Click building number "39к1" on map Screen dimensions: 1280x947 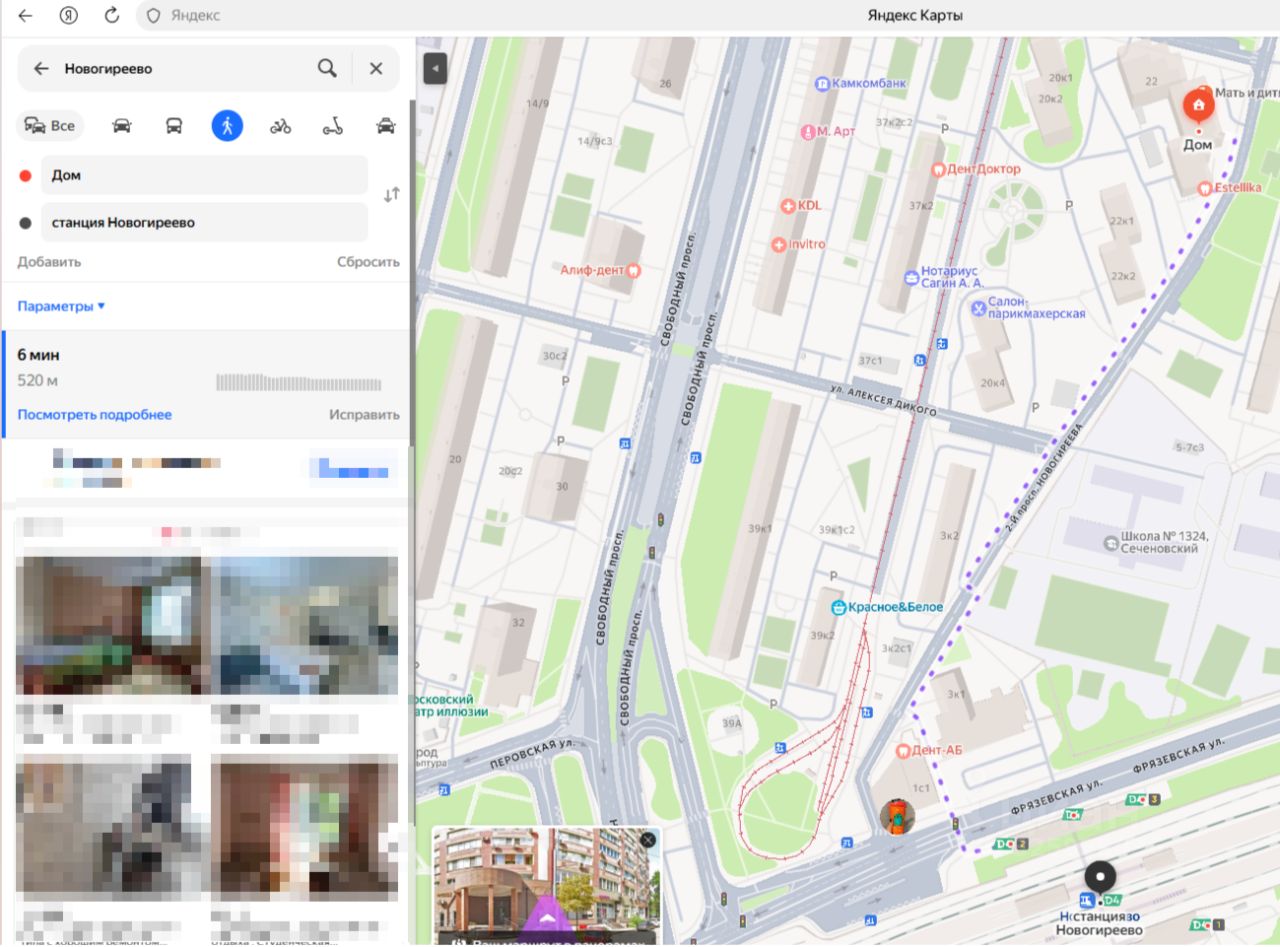(761, 527)
